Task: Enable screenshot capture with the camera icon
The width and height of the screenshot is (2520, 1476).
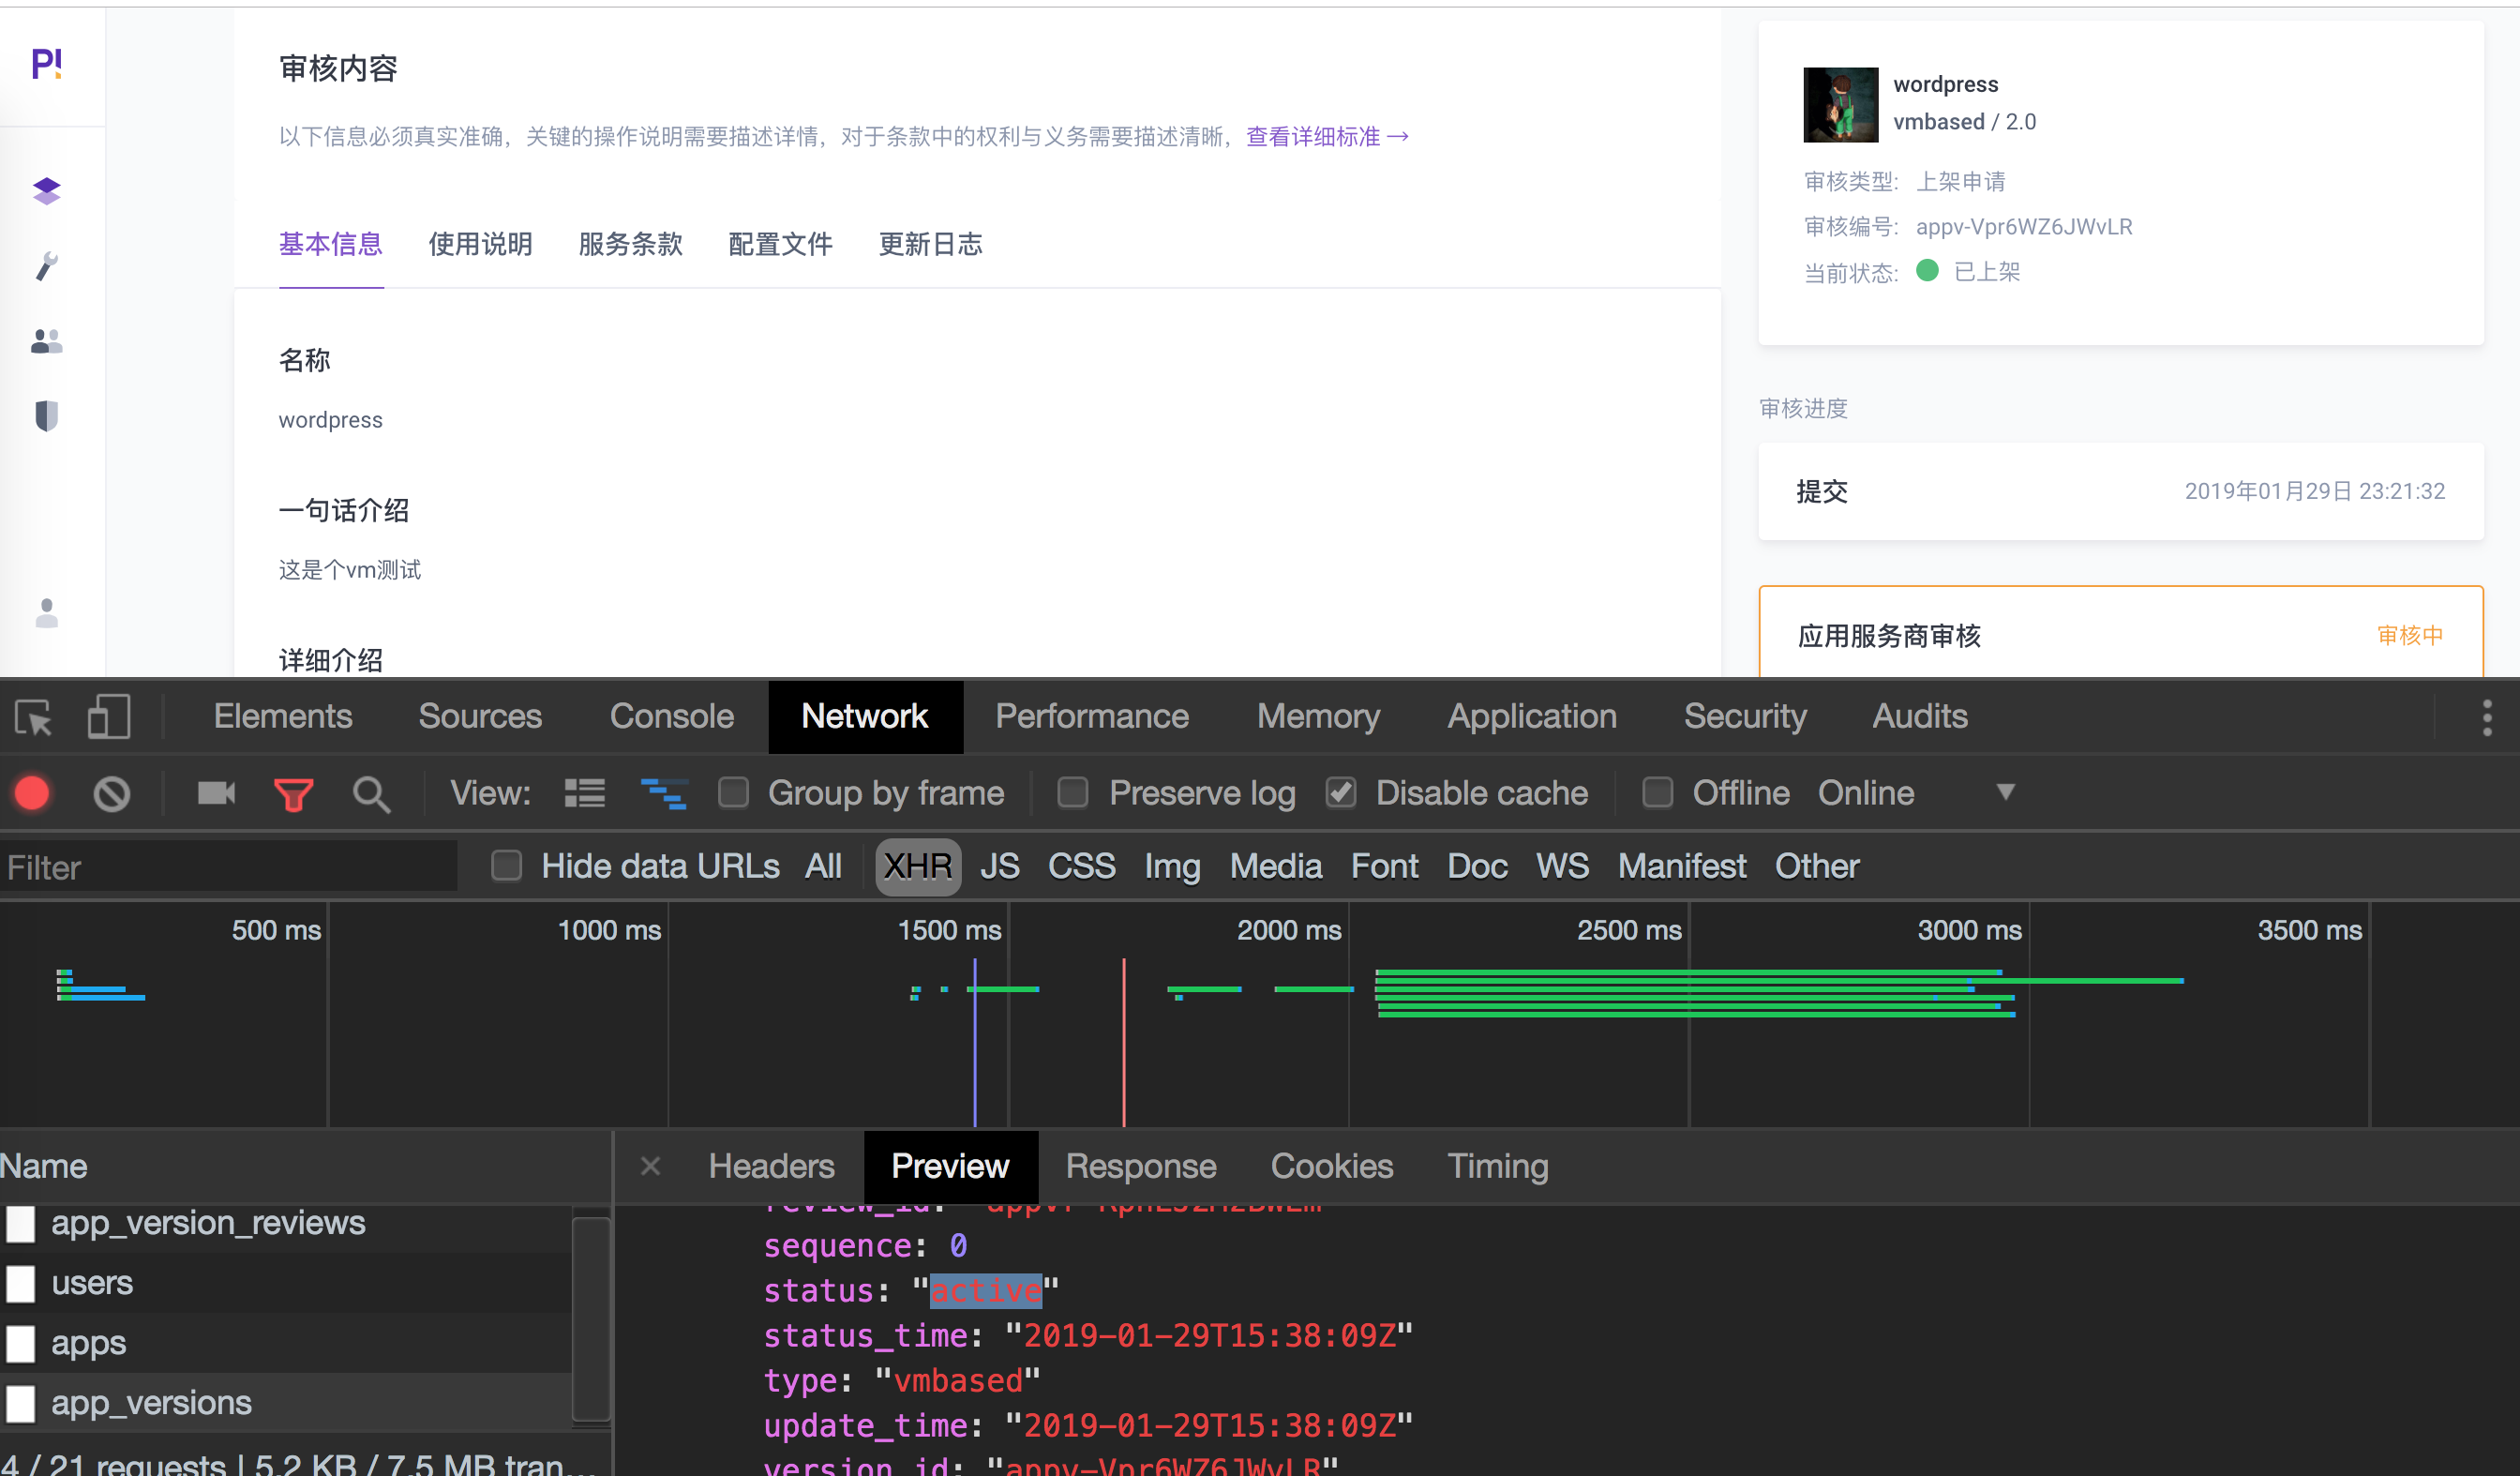Action: point(215,793)
